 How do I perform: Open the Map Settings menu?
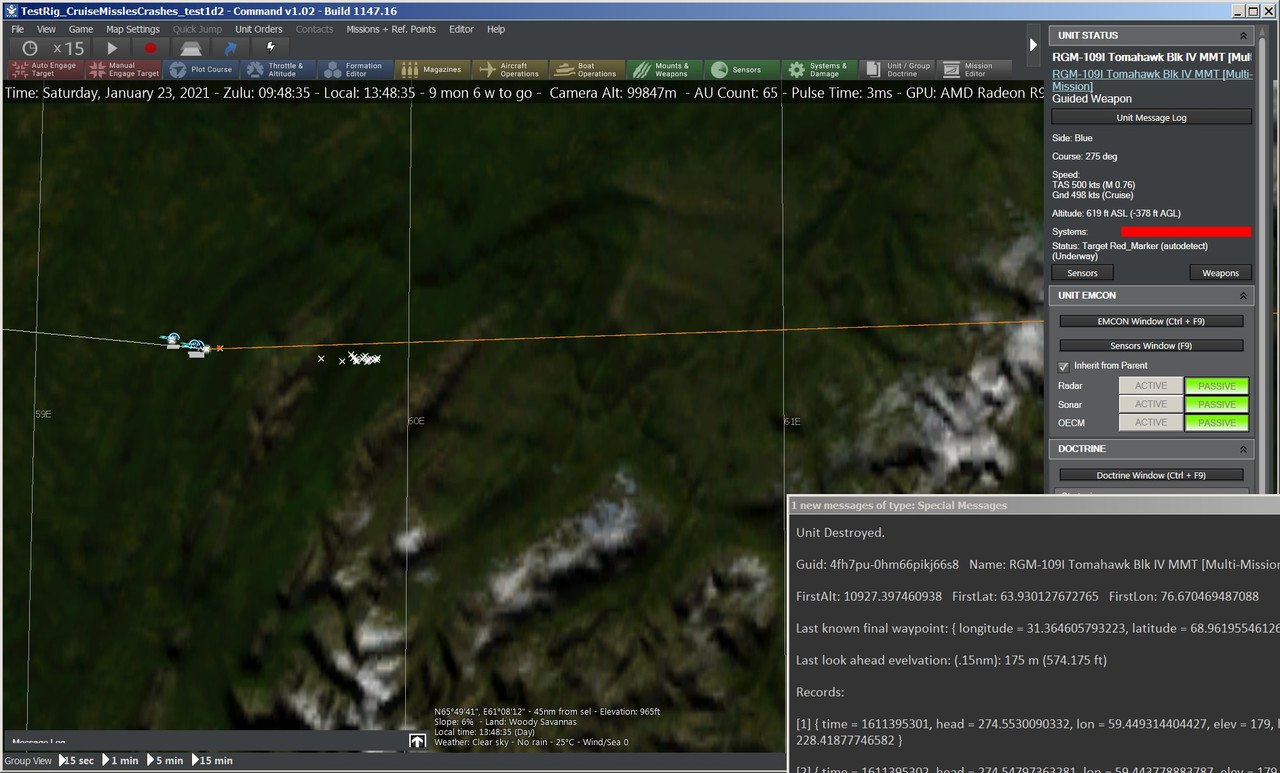click(x=133, y=29)
